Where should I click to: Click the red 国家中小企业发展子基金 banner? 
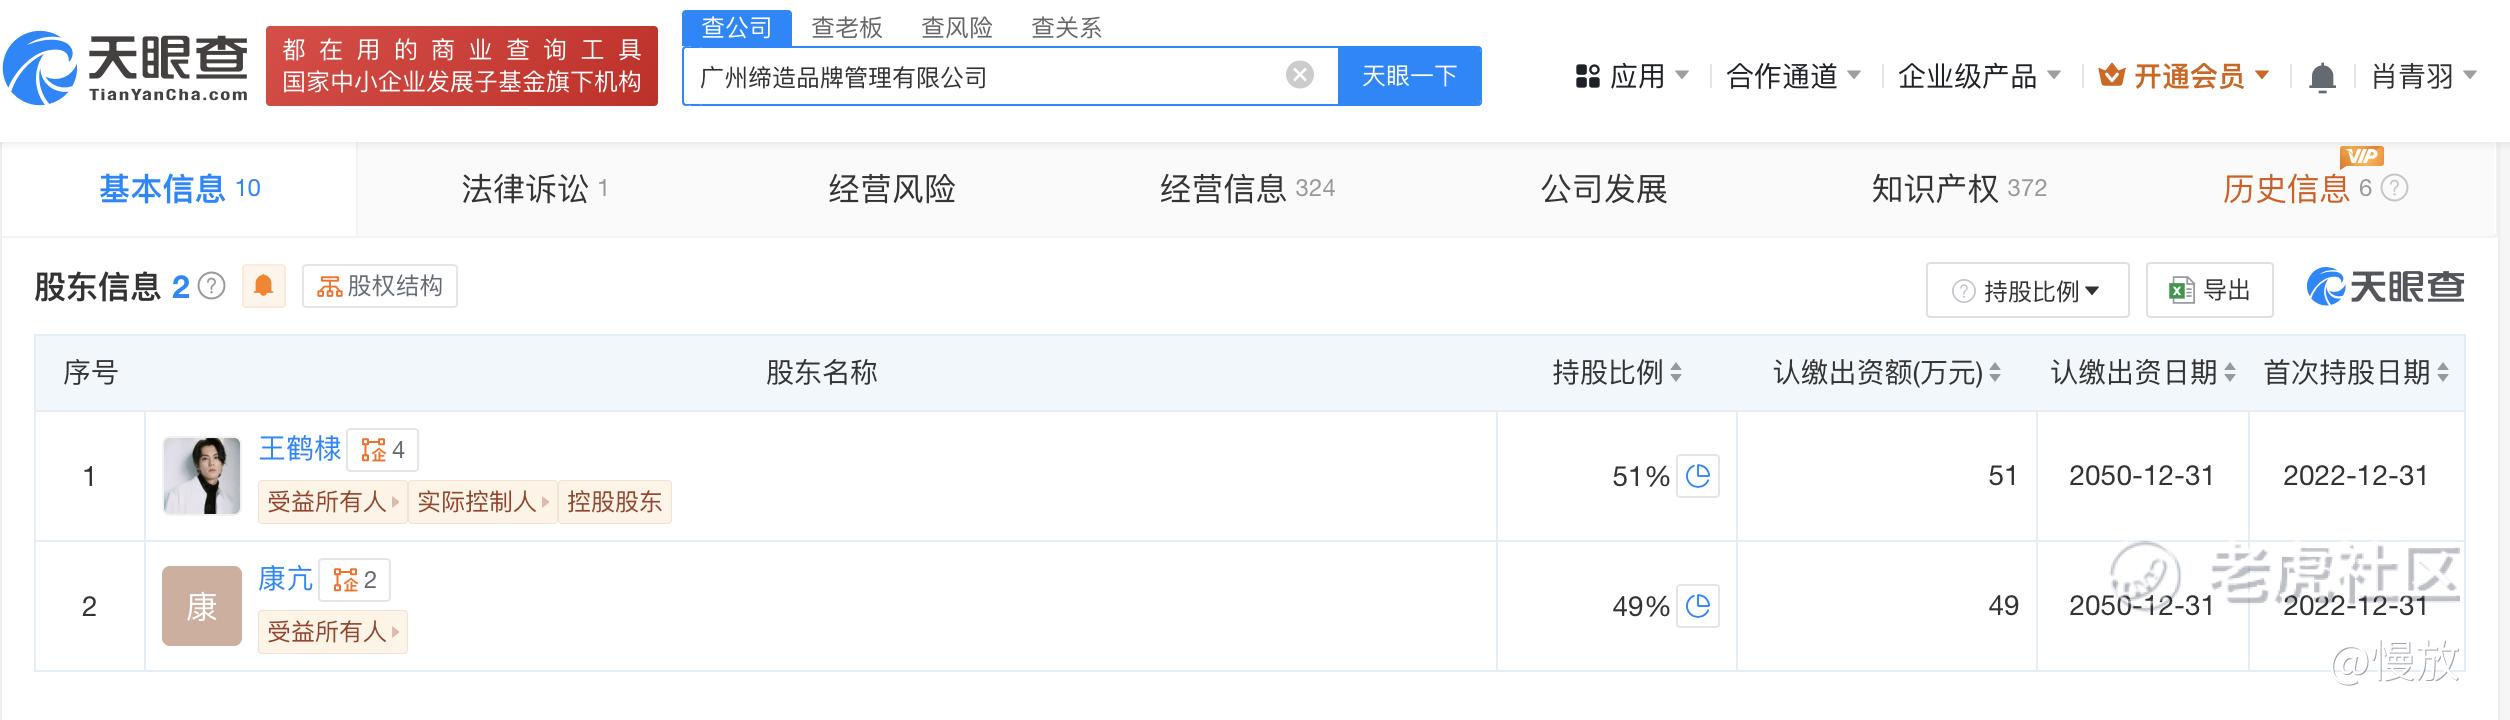(x=462, y=66)
